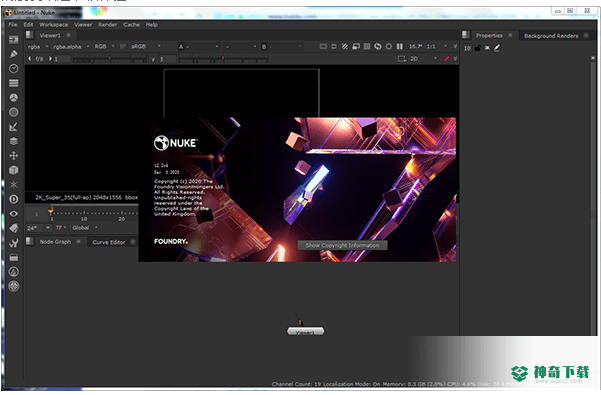Click the Properties pane content menu icon

(x=466, y=35)
